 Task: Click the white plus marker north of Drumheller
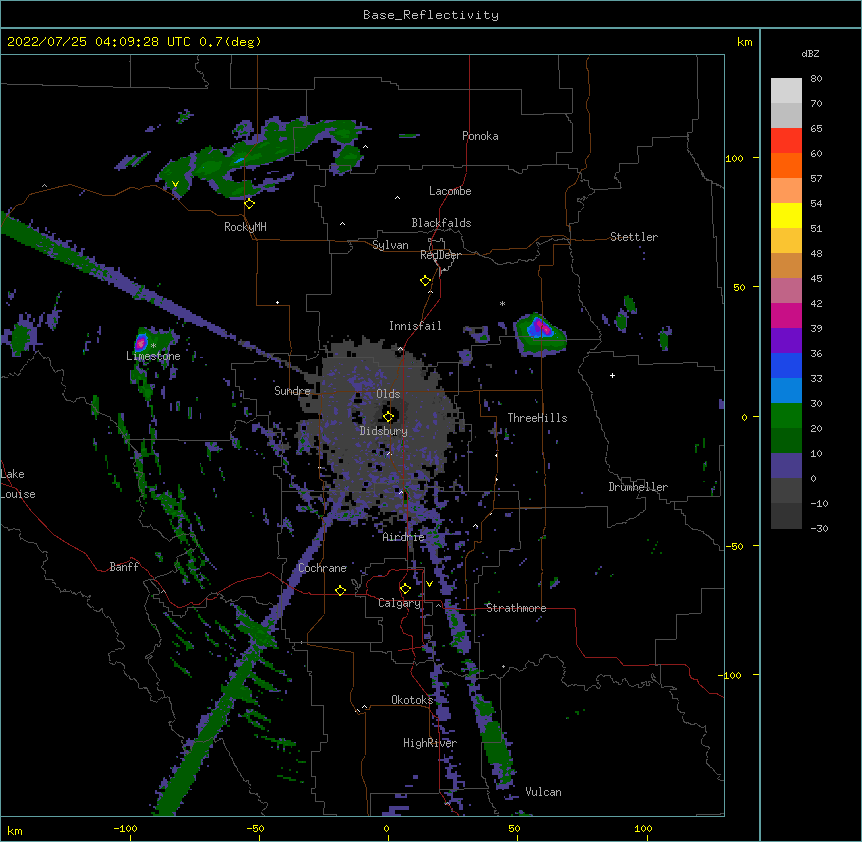tap(612, 375)
